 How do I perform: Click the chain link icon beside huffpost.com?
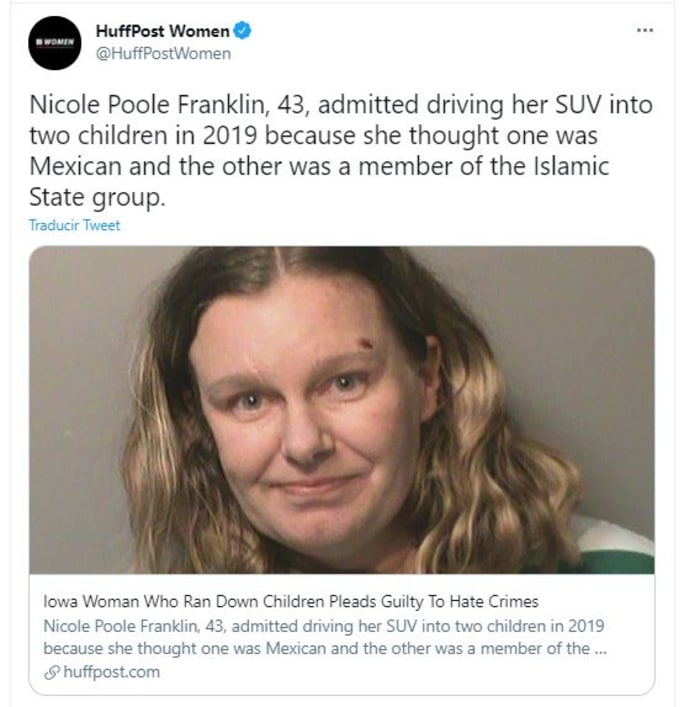click(51, 672)
